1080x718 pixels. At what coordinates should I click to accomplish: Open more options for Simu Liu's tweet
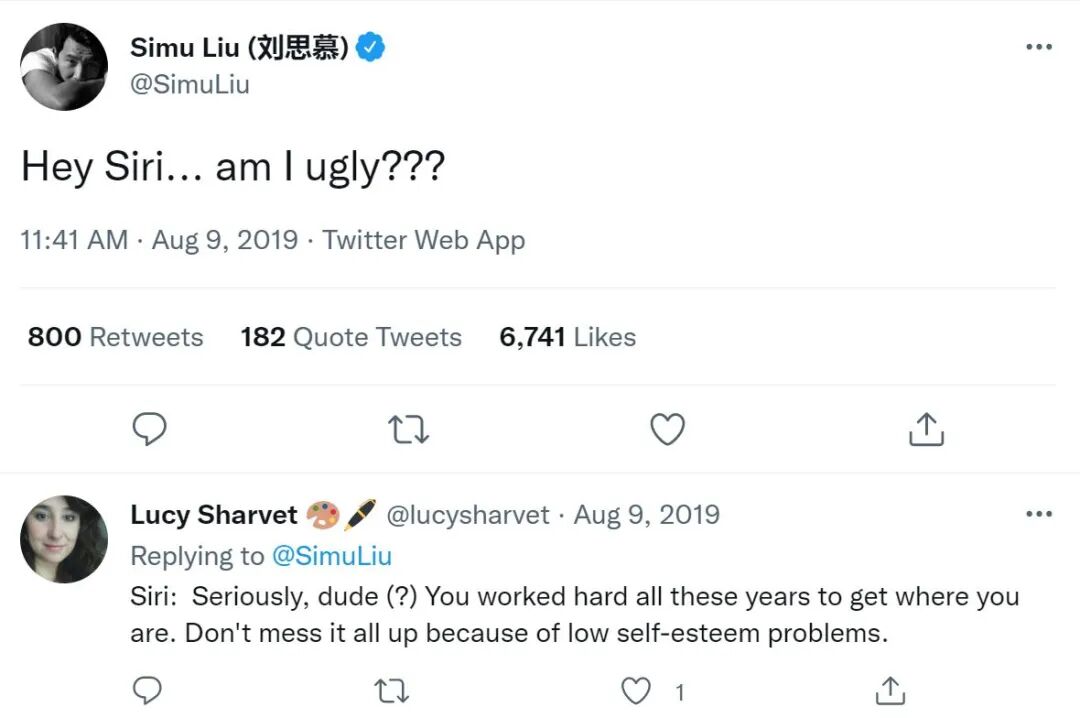tap(1039, 47)
